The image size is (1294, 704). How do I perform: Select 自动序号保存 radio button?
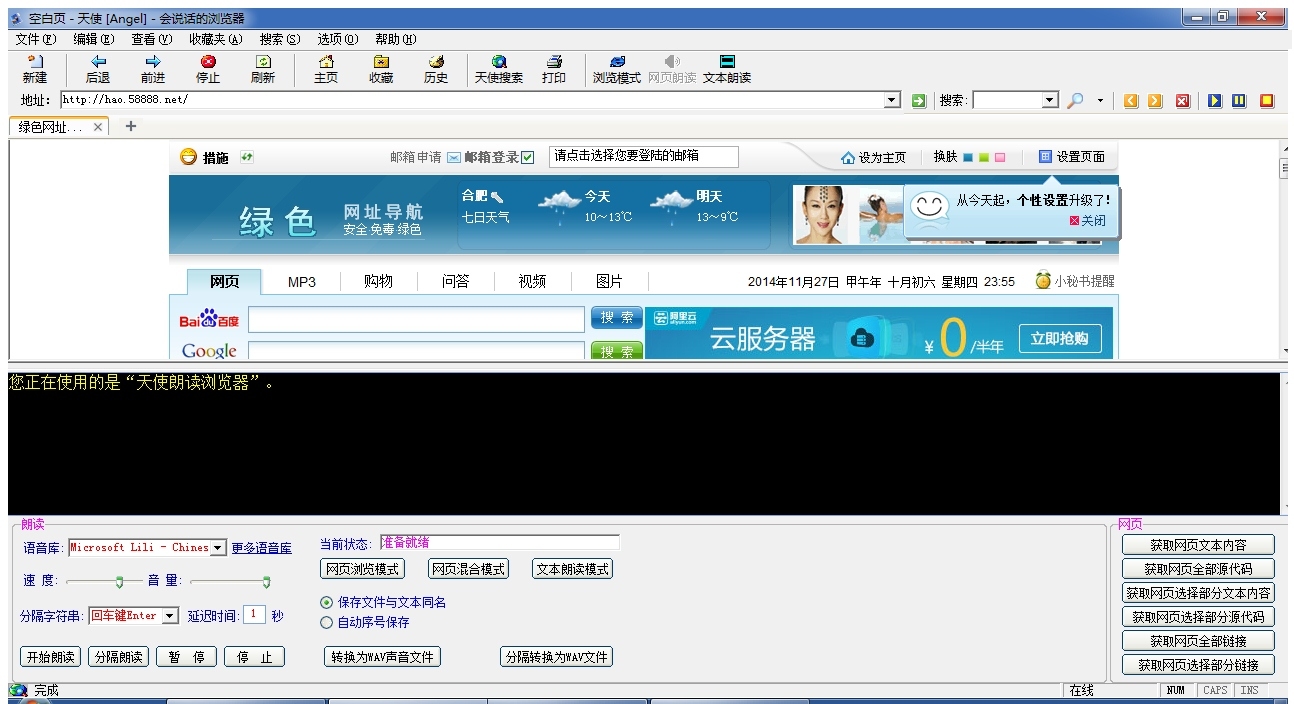326,623
